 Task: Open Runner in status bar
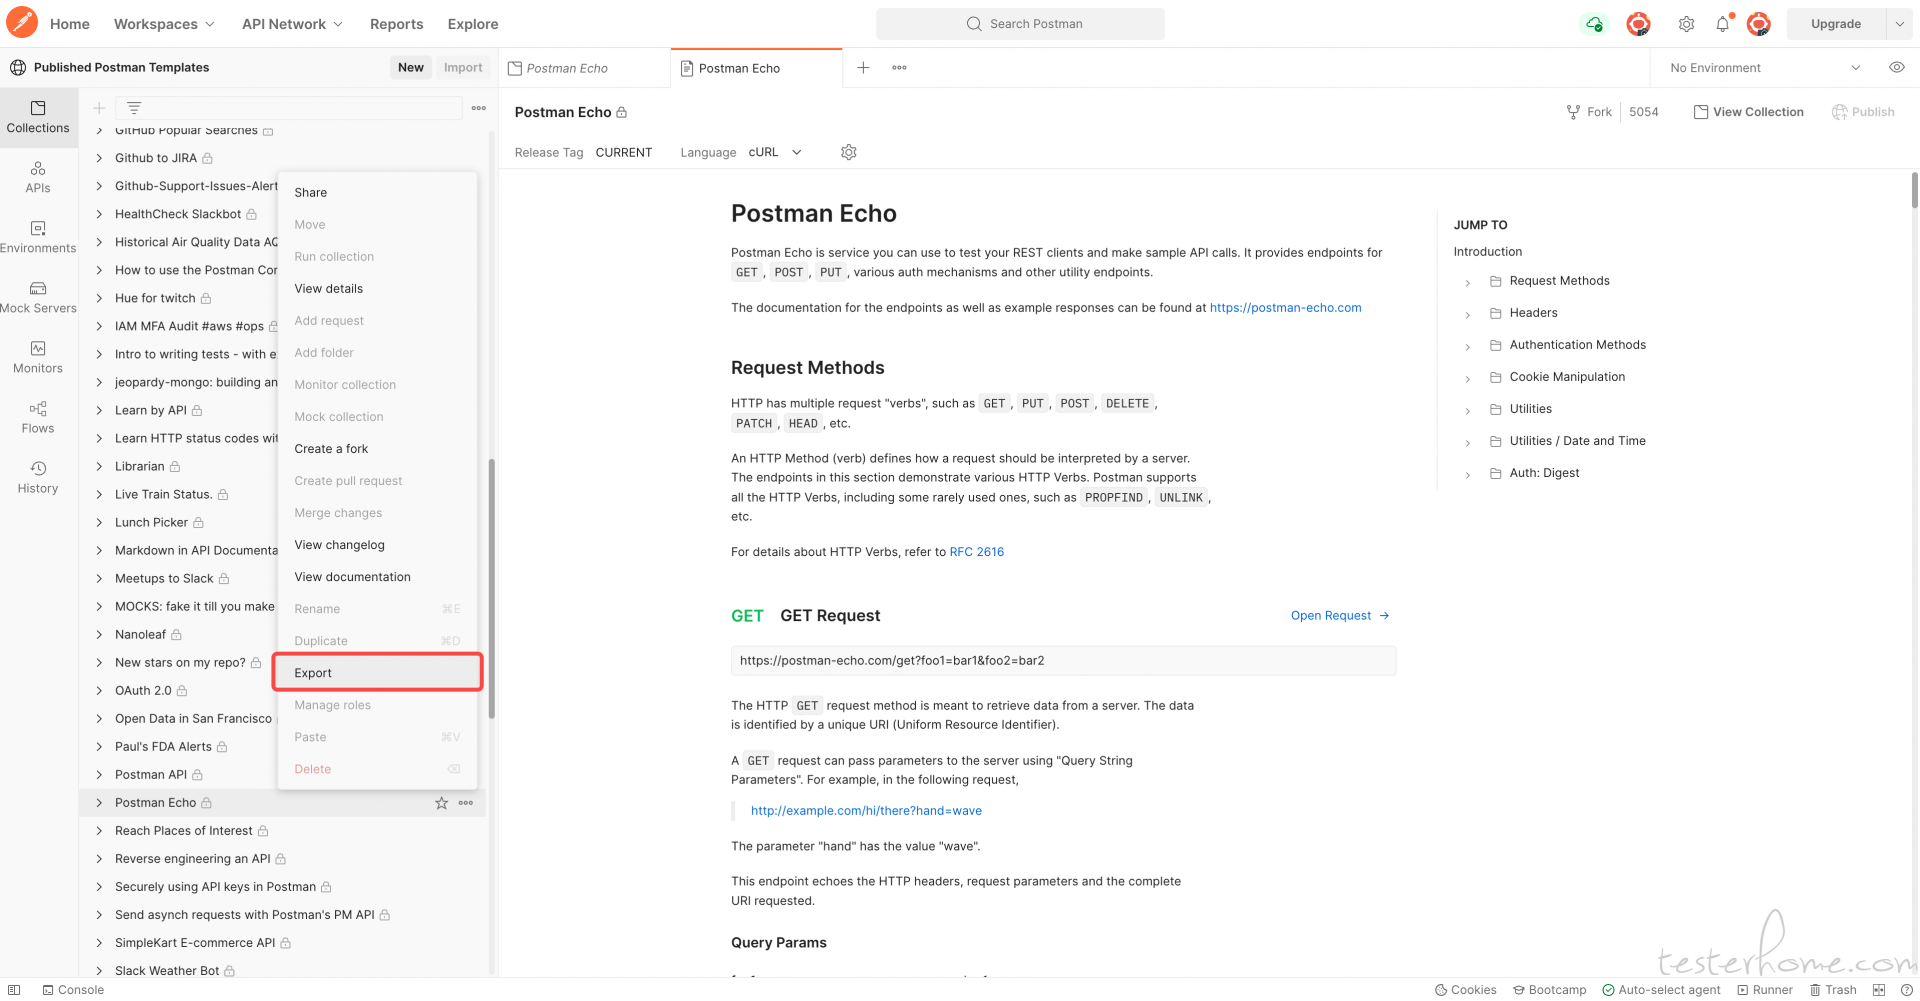(x=1765, y=990)
